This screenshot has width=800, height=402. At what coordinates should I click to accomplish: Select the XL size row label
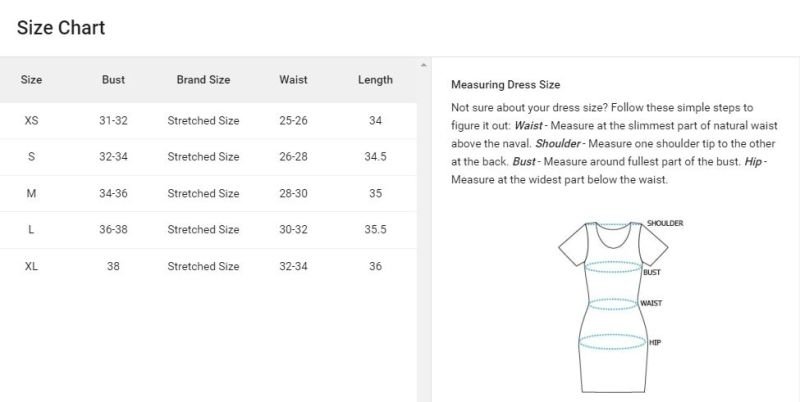(x=31, y=266)
